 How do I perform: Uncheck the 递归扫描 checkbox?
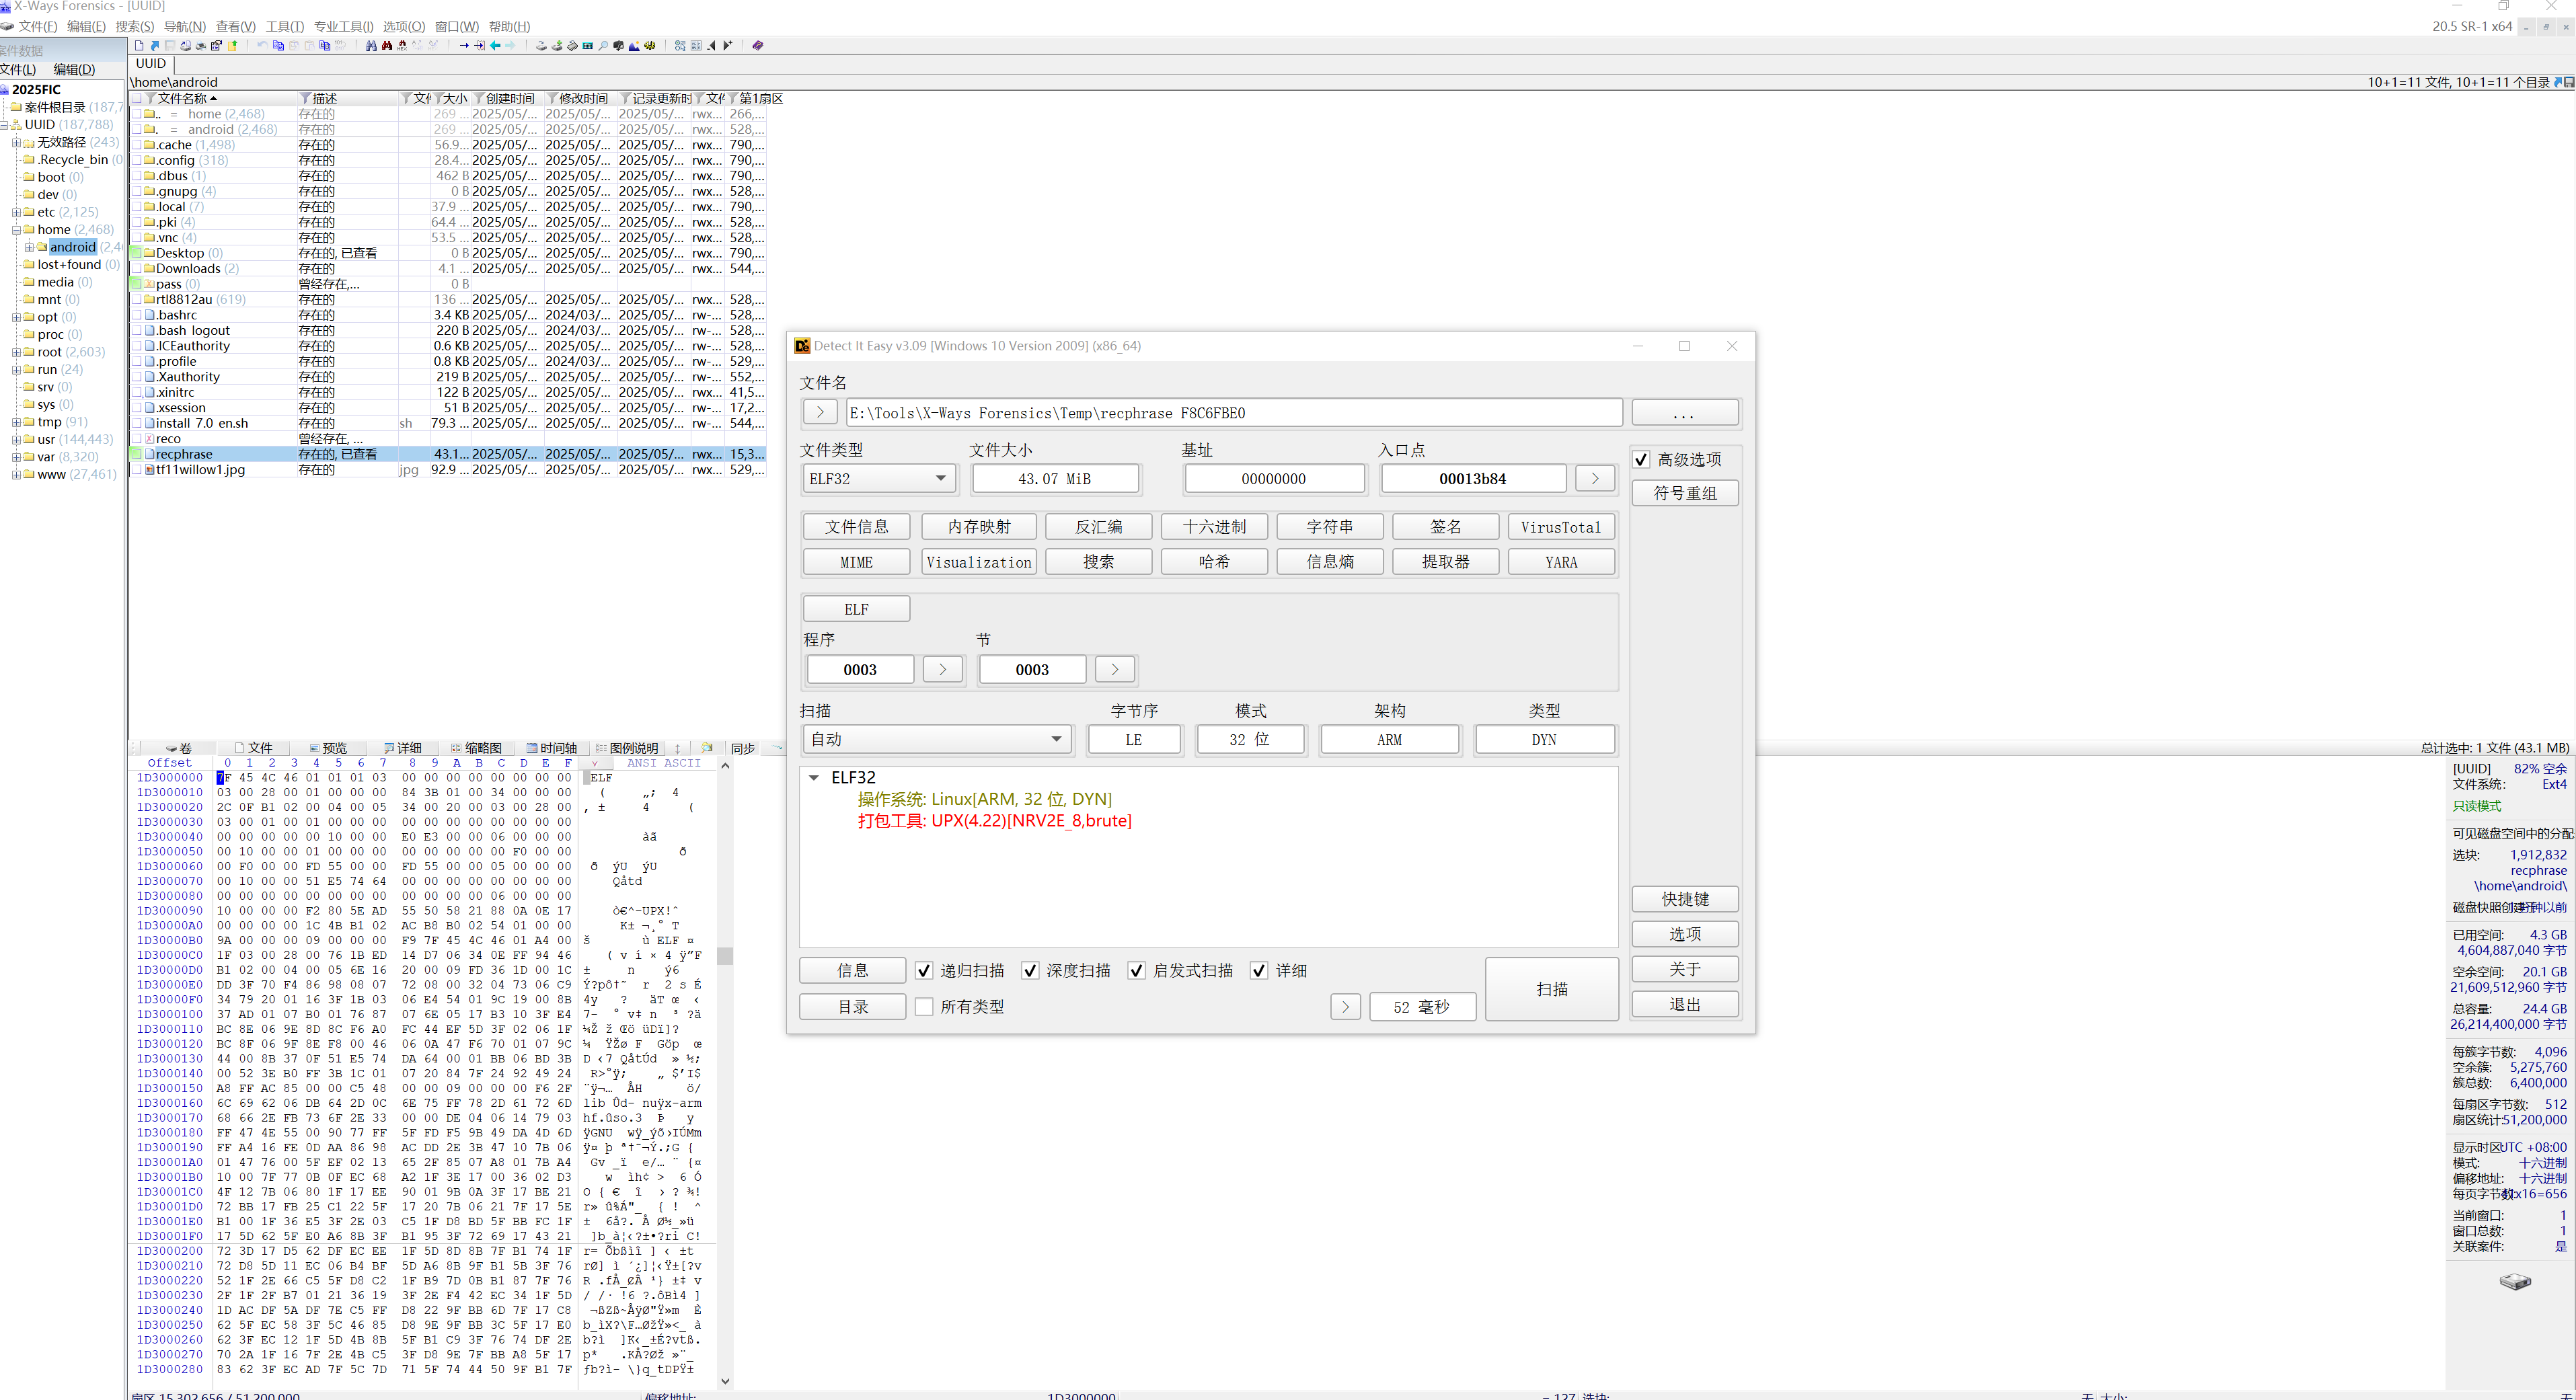pos(924,970)
